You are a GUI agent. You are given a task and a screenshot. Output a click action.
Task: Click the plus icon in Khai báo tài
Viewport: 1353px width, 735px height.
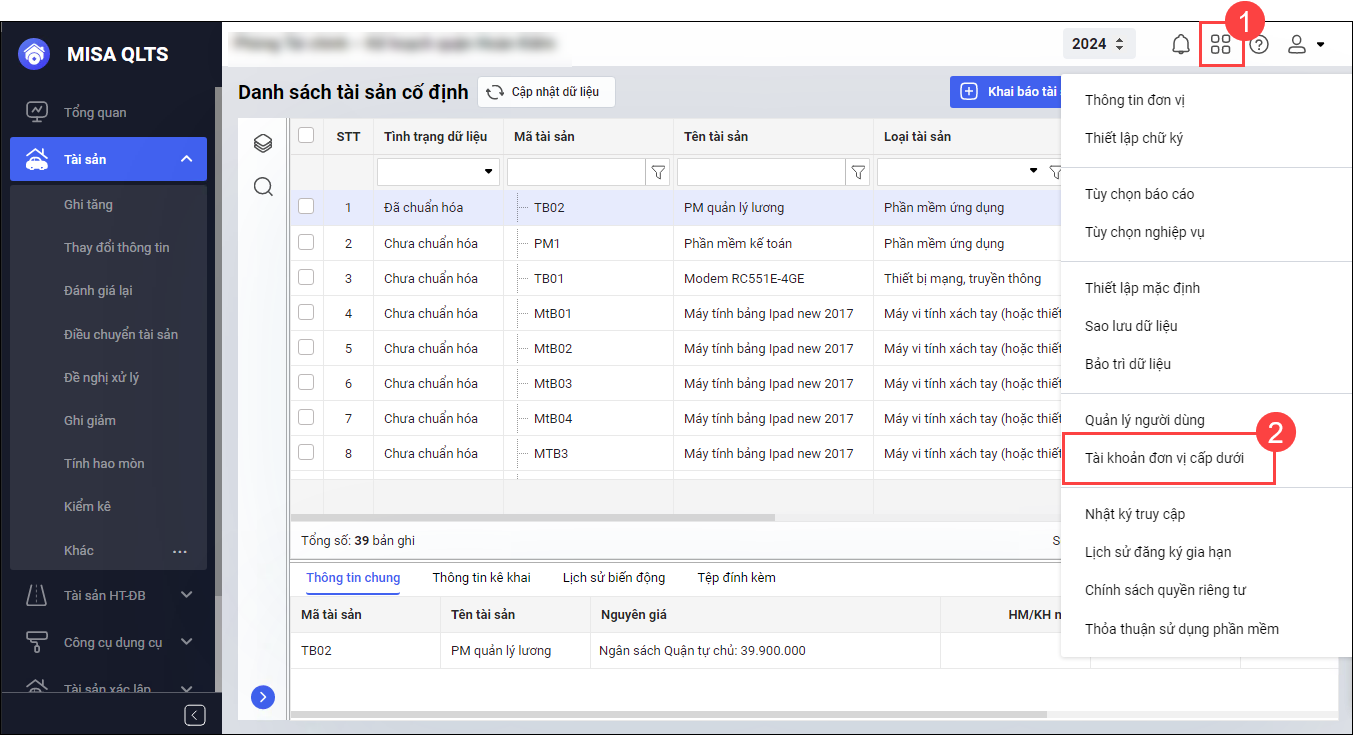click(968, 91)
